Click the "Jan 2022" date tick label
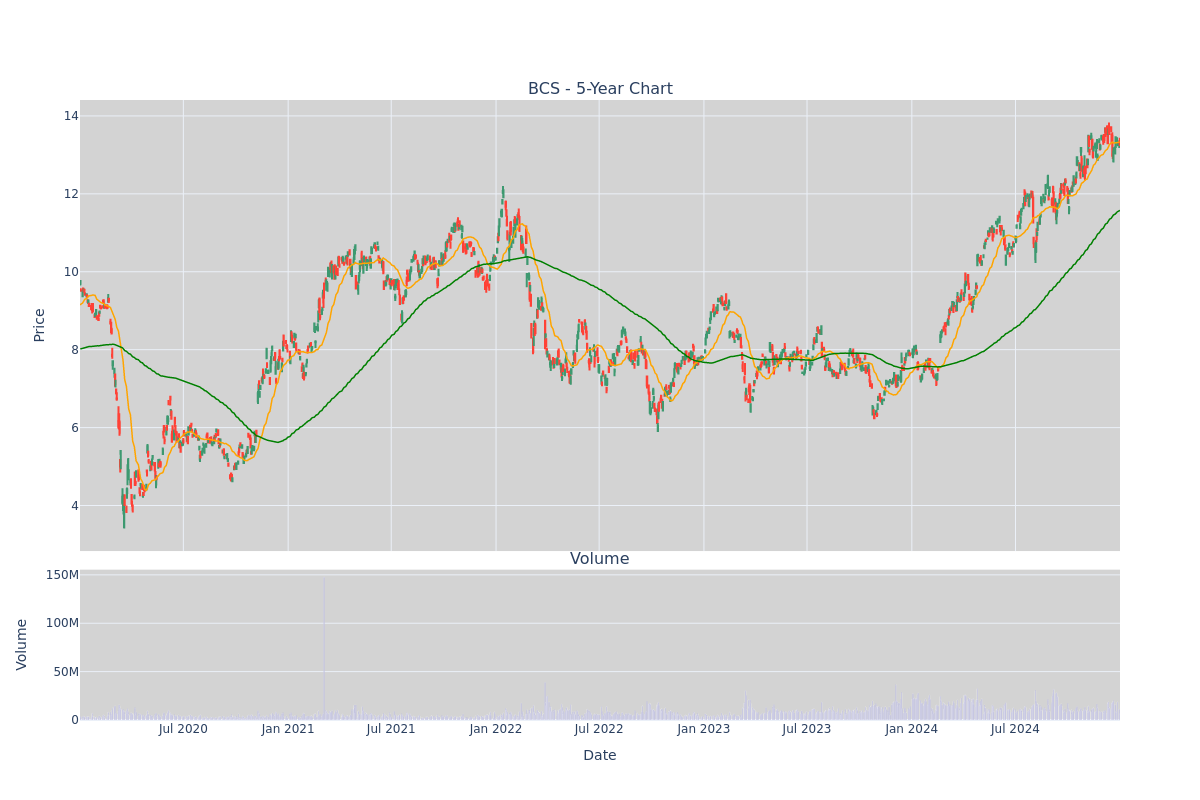The width and height of the screenshot is (1200, 800). point(496,729)
